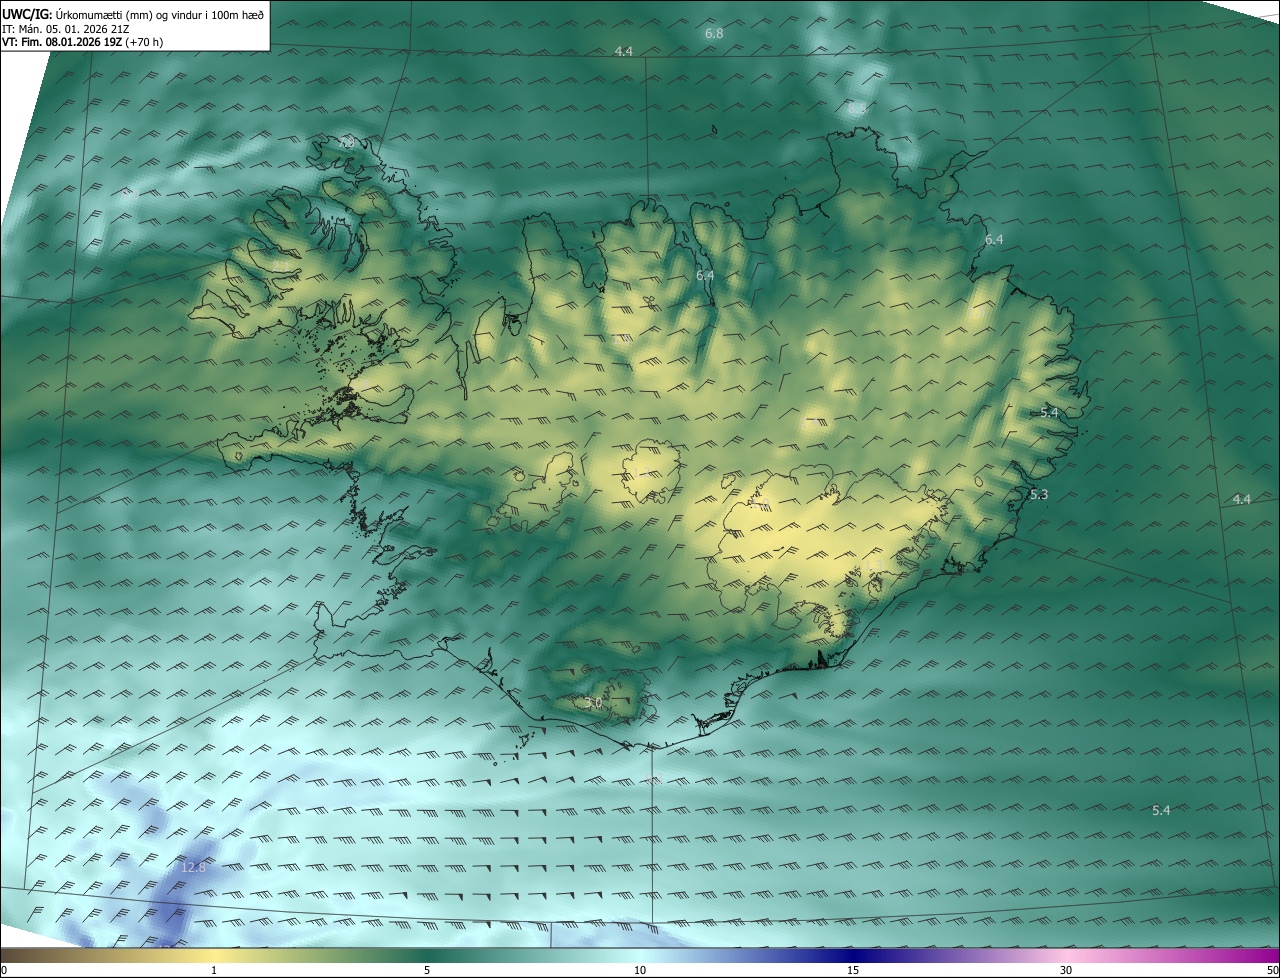Click the color scale tick label 30

[x=1066, y=971]
